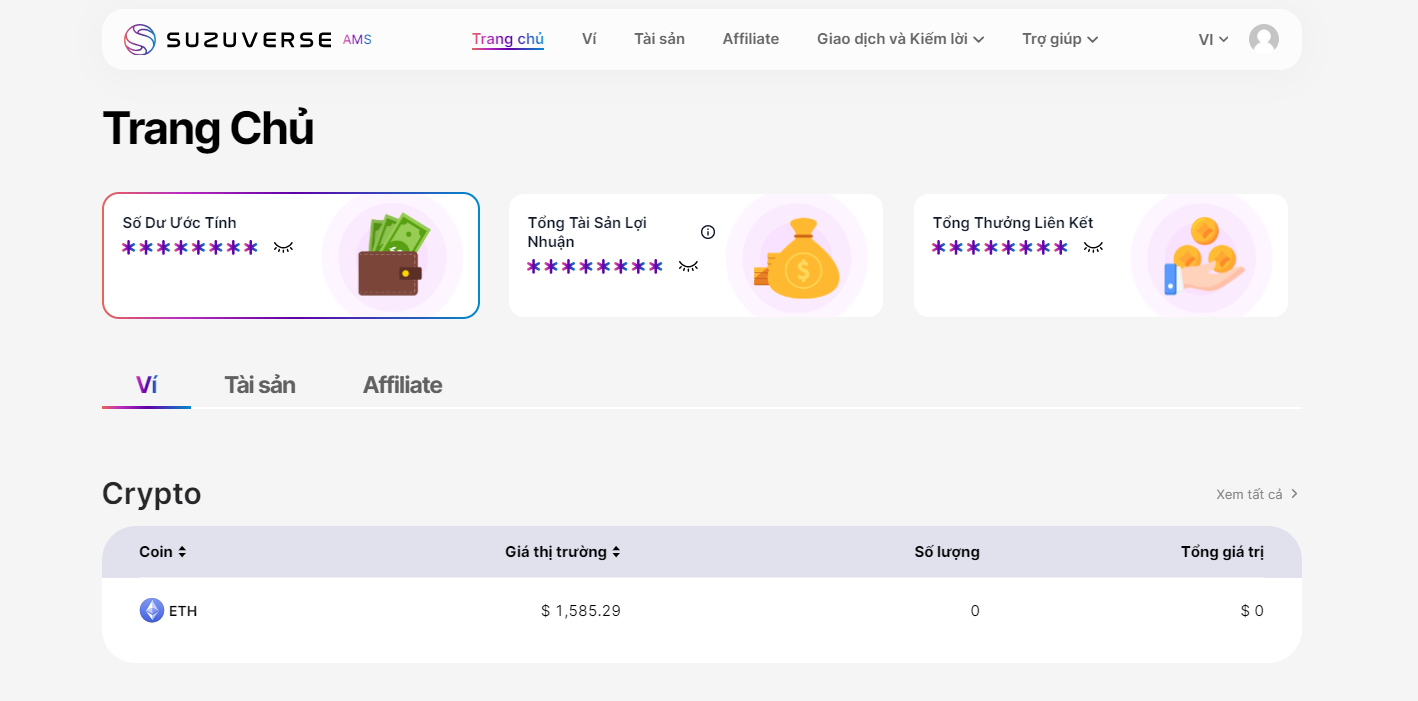Click the Ethereum coin icon
The width and height of the screenshot is (1418, 701).
(x=152, y=610)
